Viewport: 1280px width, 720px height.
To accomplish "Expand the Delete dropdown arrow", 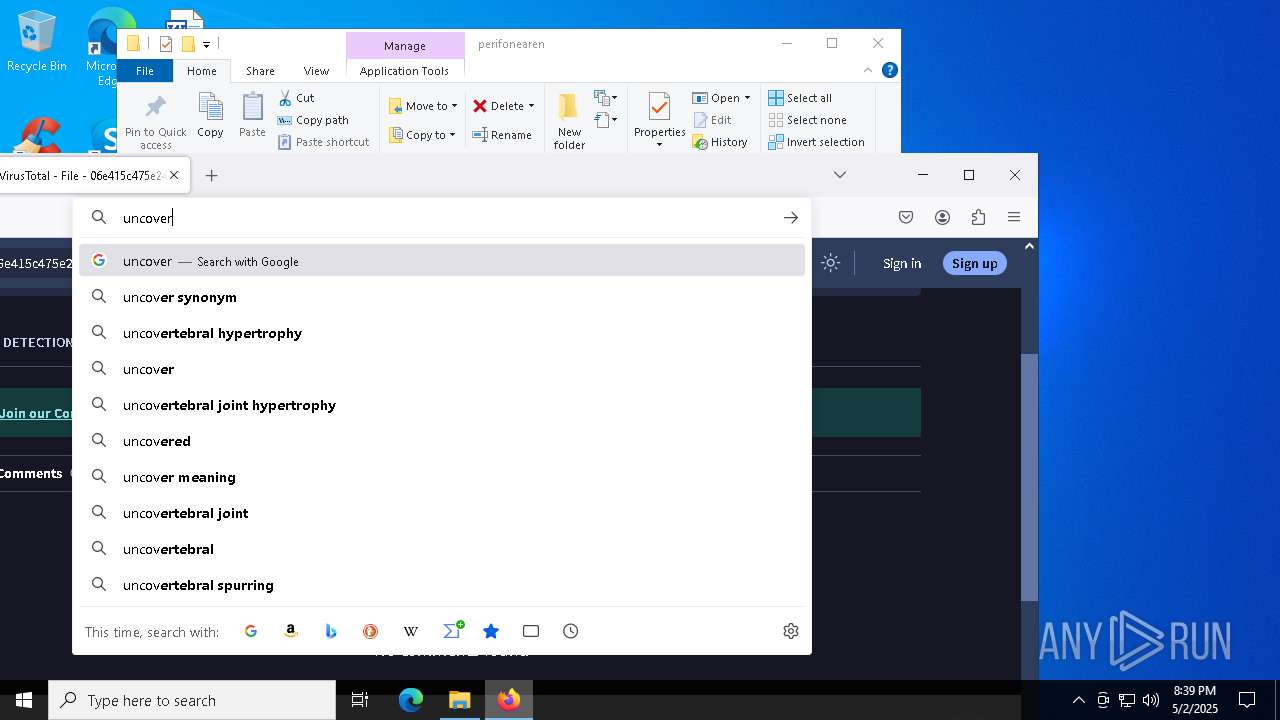I will pyautogui.click(x=531, y=106).
